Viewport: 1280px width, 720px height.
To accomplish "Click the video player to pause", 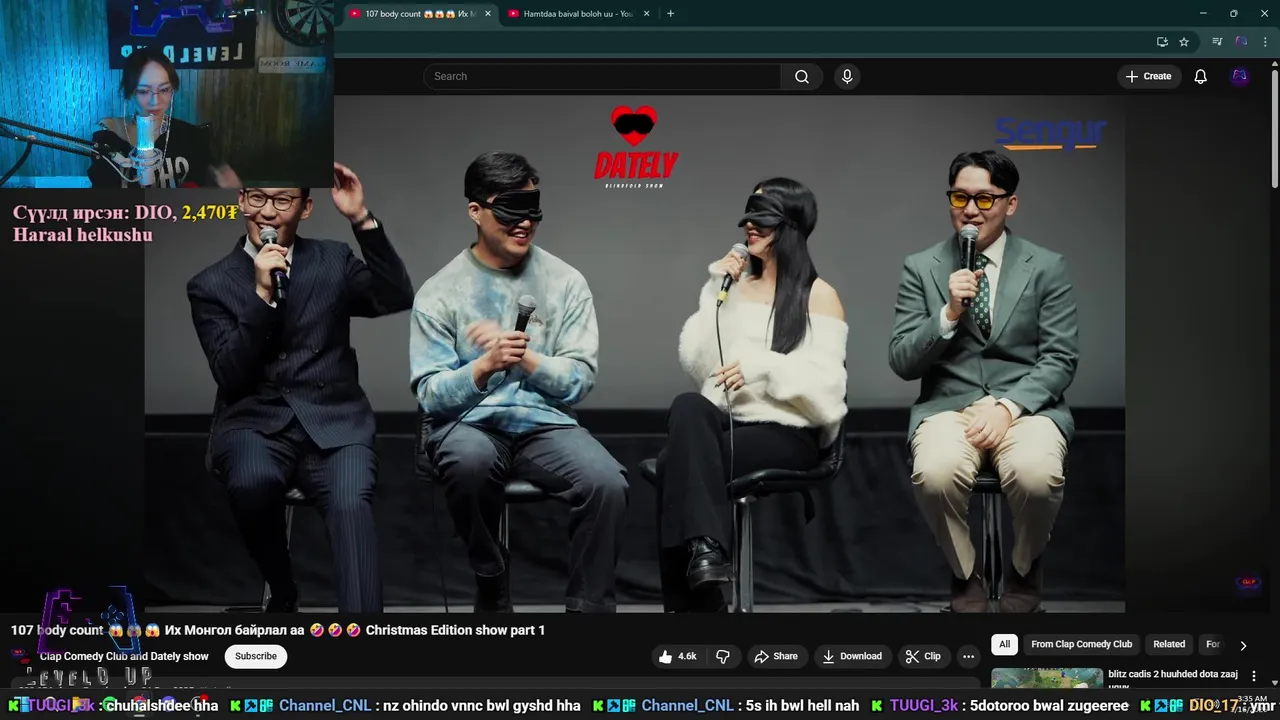I will (x=635, y=353).
